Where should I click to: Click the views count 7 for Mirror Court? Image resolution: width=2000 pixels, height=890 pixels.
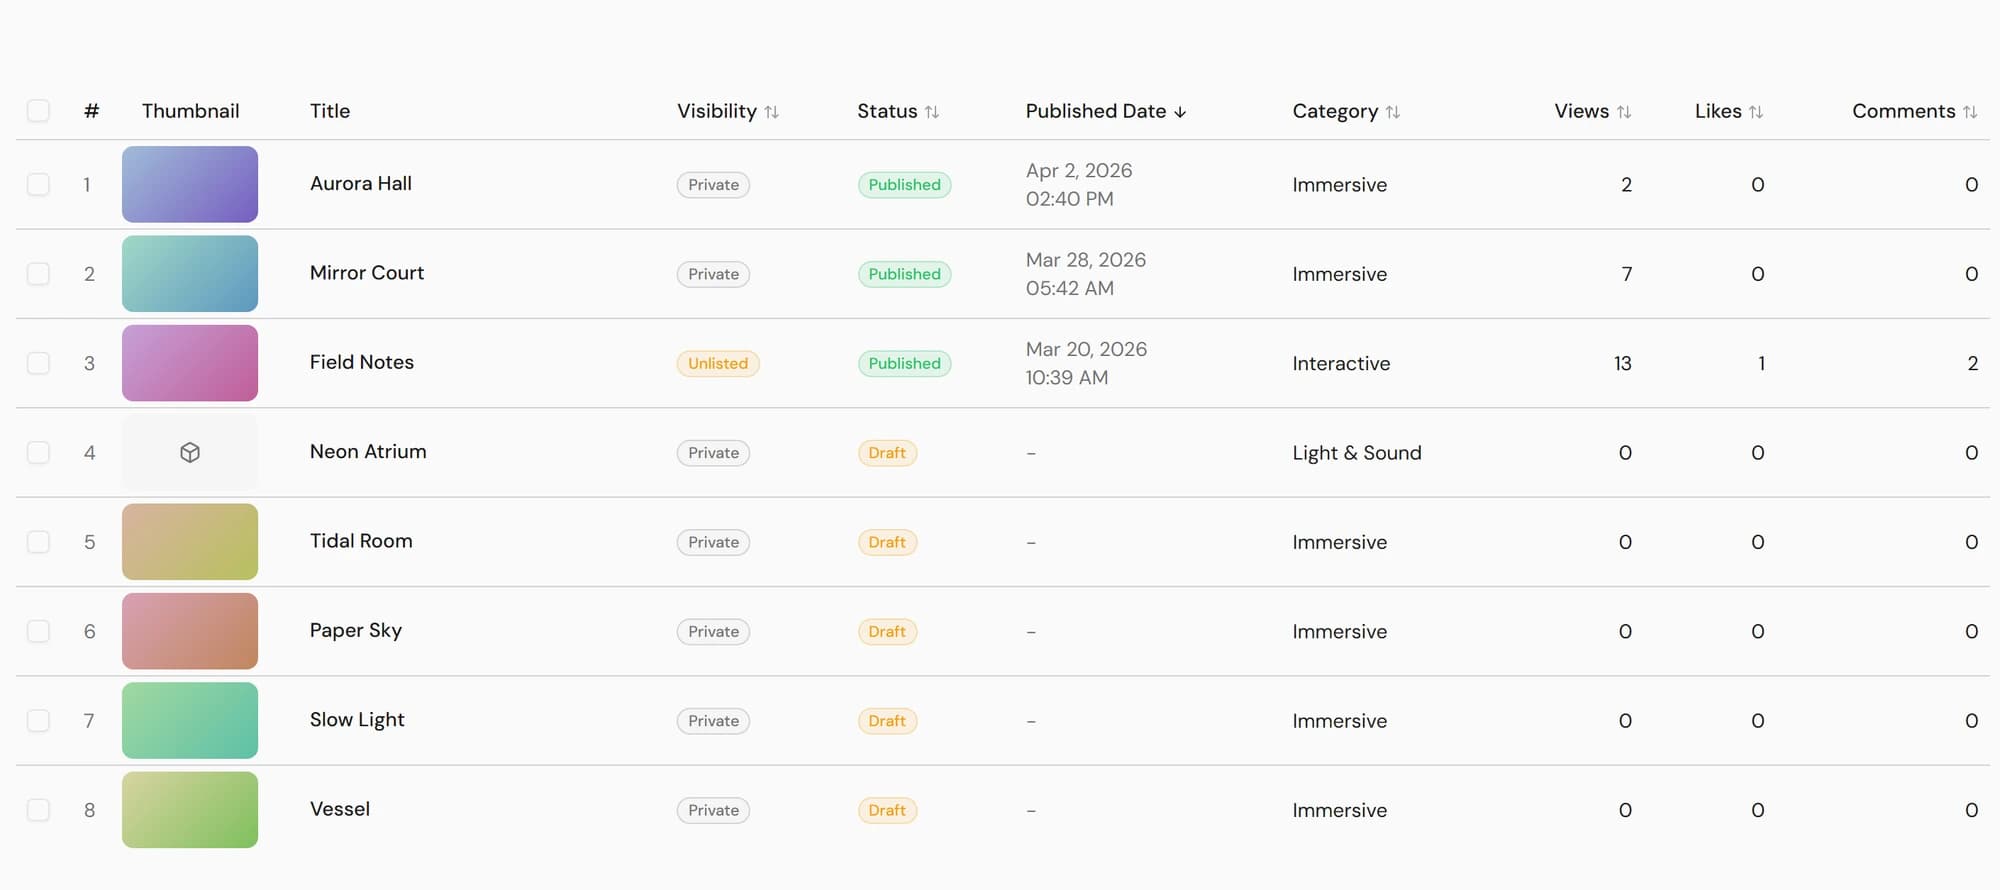[1627, 274]
